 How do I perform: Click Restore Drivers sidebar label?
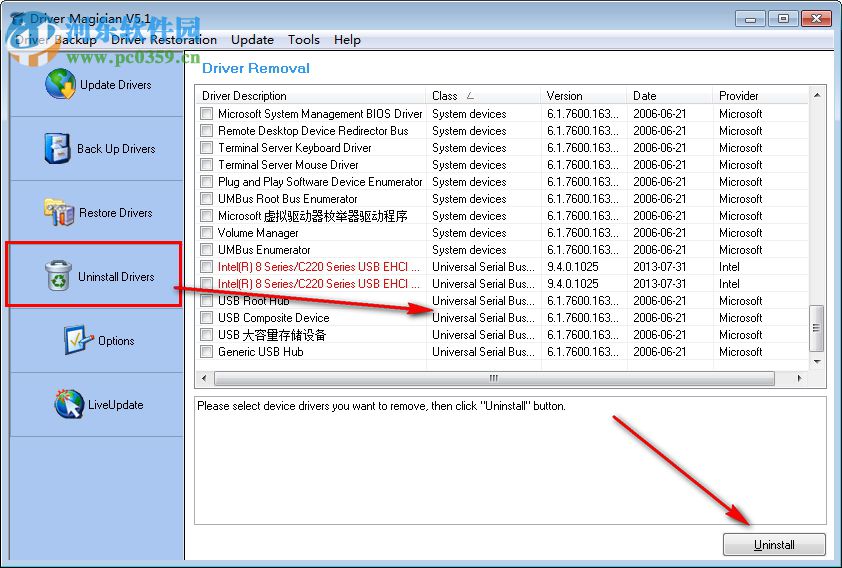tap(115, 213)
